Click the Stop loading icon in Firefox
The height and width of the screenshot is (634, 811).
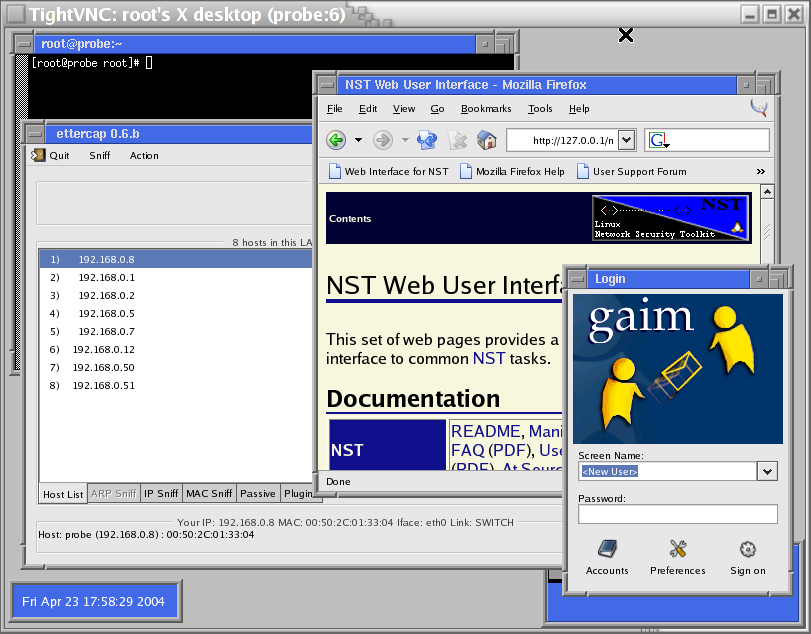point(457,140)
